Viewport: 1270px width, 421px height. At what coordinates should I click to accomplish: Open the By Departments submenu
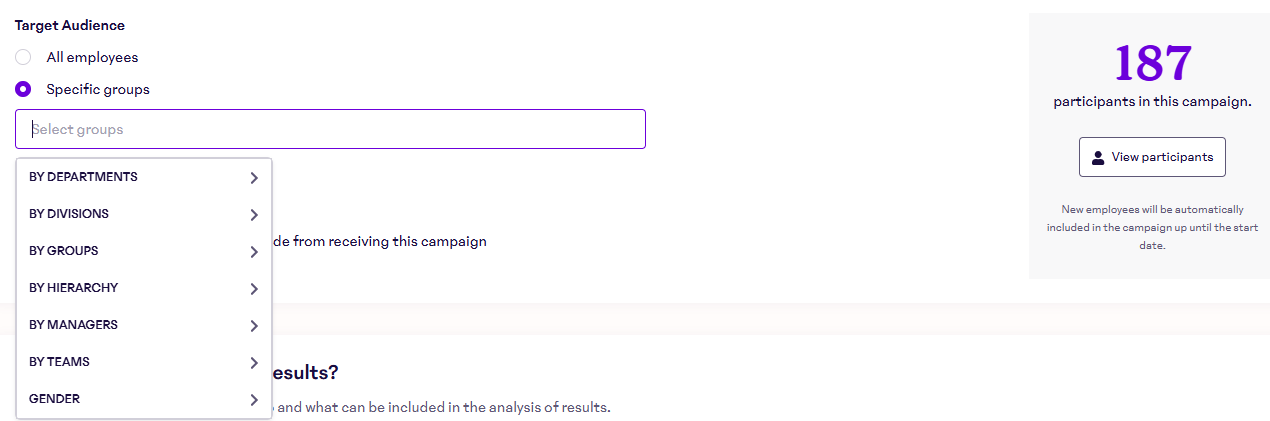point(84,177)
